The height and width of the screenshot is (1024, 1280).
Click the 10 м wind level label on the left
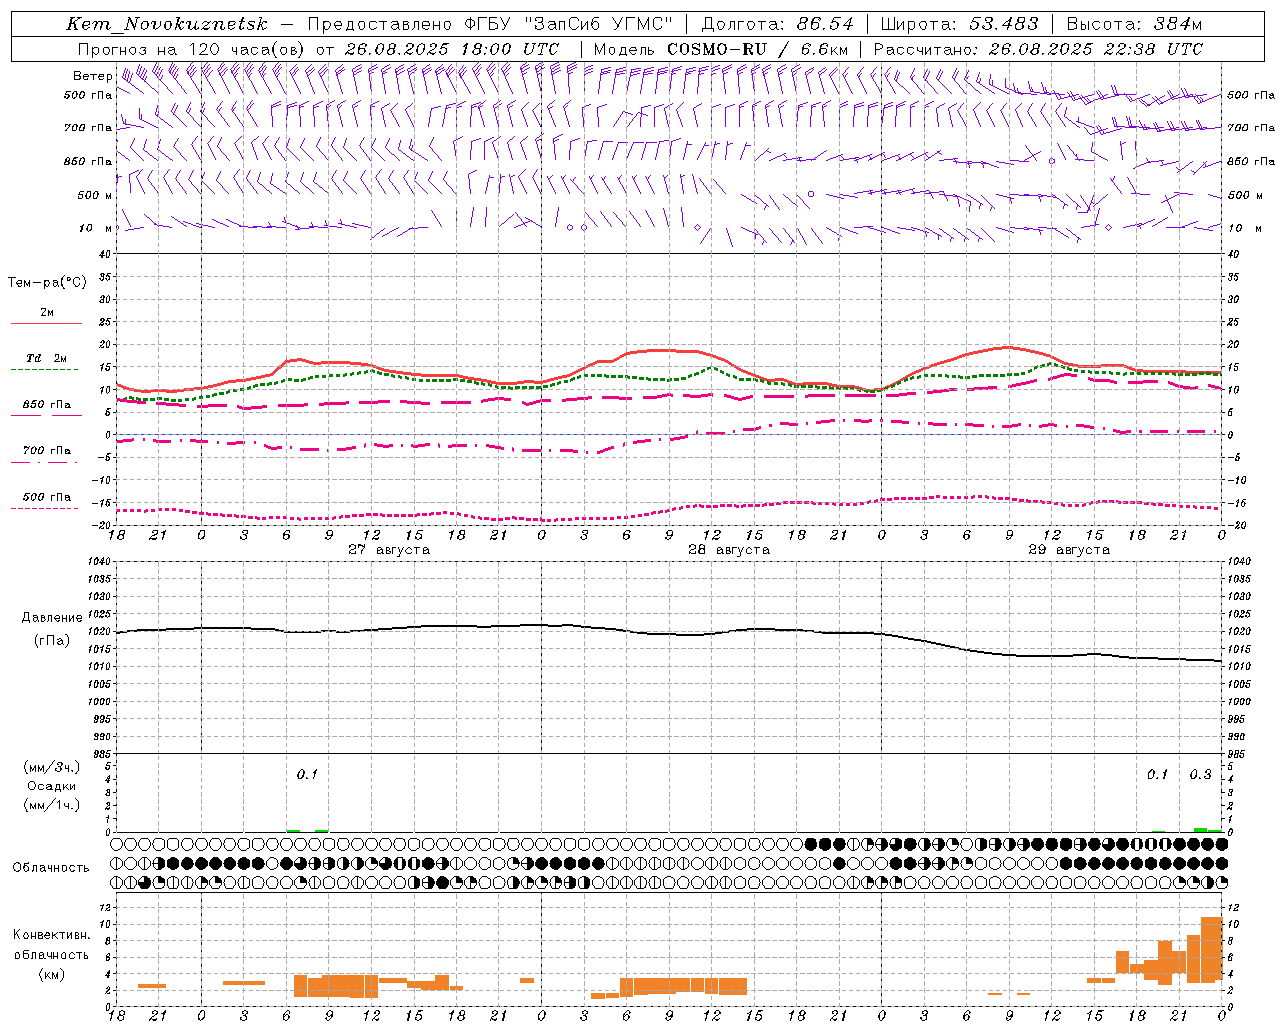tap(96, 229)
